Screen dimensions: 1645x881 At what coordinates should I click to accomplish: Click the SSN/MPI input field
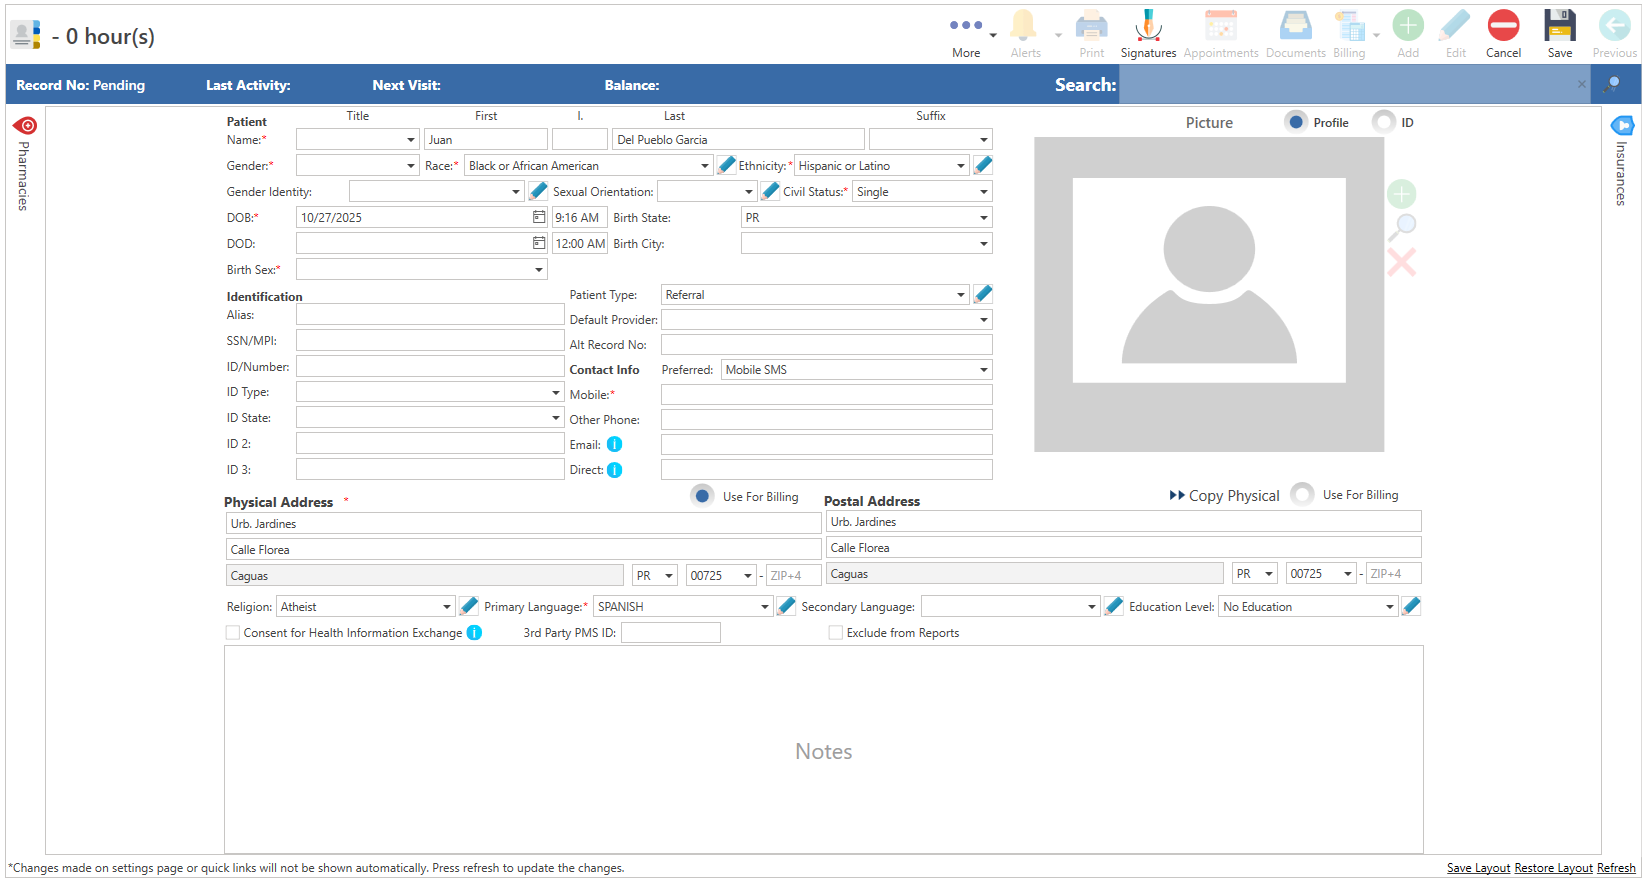[430, 340]
